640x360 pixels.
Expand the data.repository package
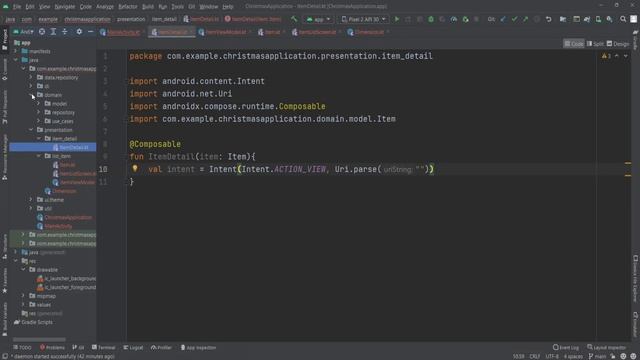[31, 77]
